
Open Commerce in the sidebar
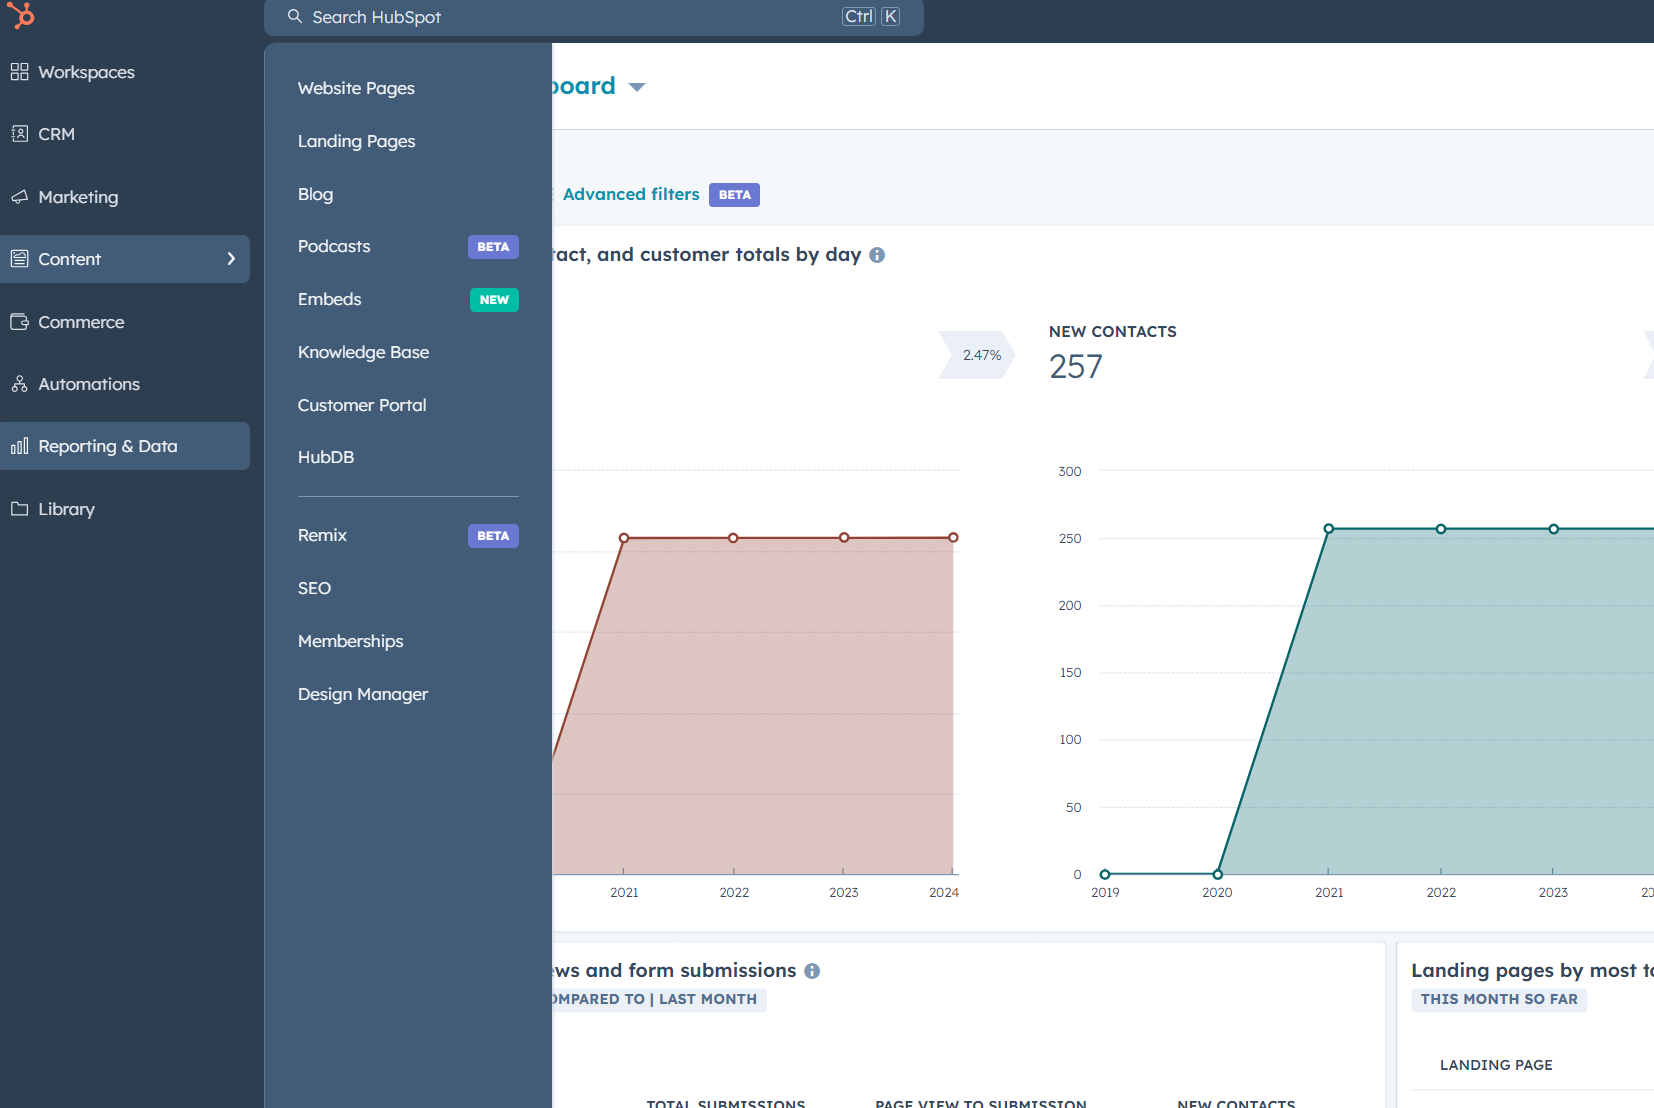125,322
